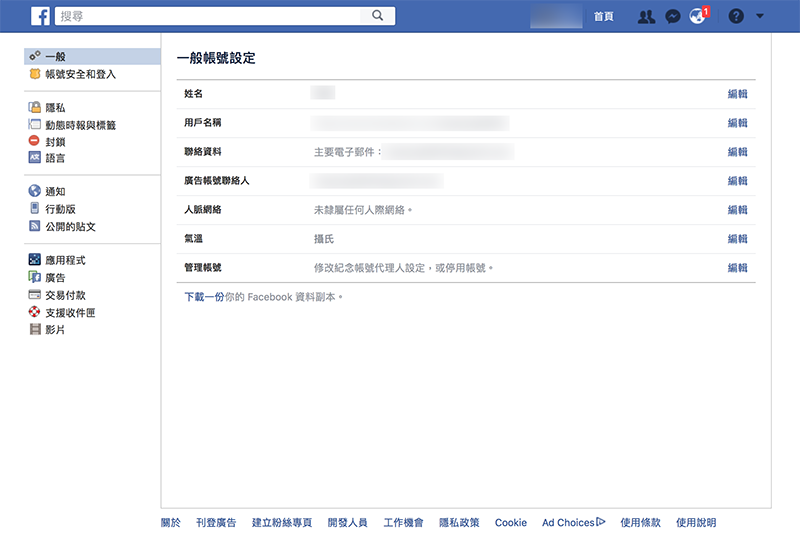Open the 通知 settings tab

pyautogui.click(x=55, y=192)
